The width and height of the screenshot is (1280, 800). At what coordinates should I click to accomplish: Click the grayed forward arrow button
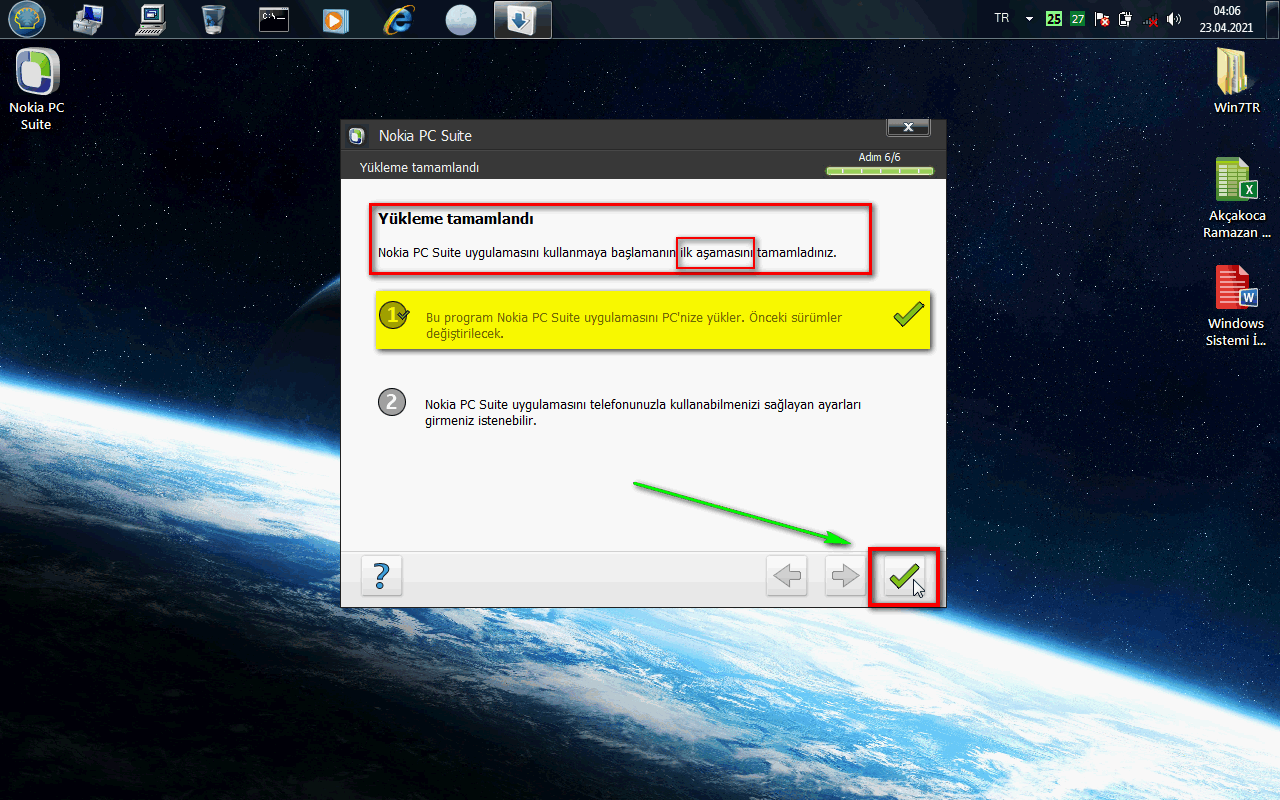point(845,576)
